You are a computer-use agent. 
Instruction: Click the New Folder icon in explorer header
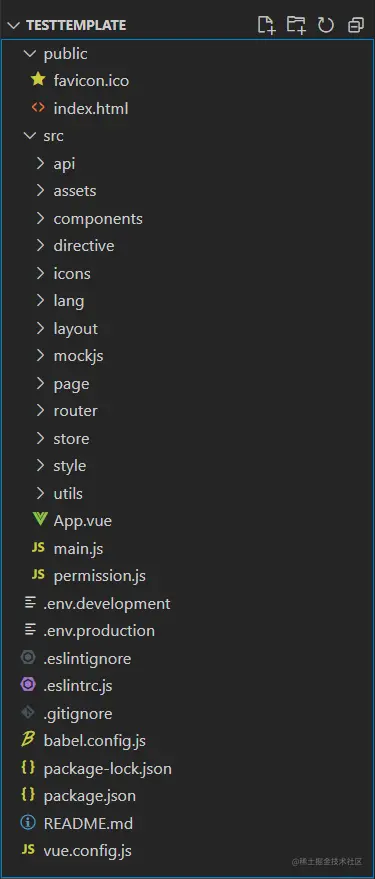(296, 25)
